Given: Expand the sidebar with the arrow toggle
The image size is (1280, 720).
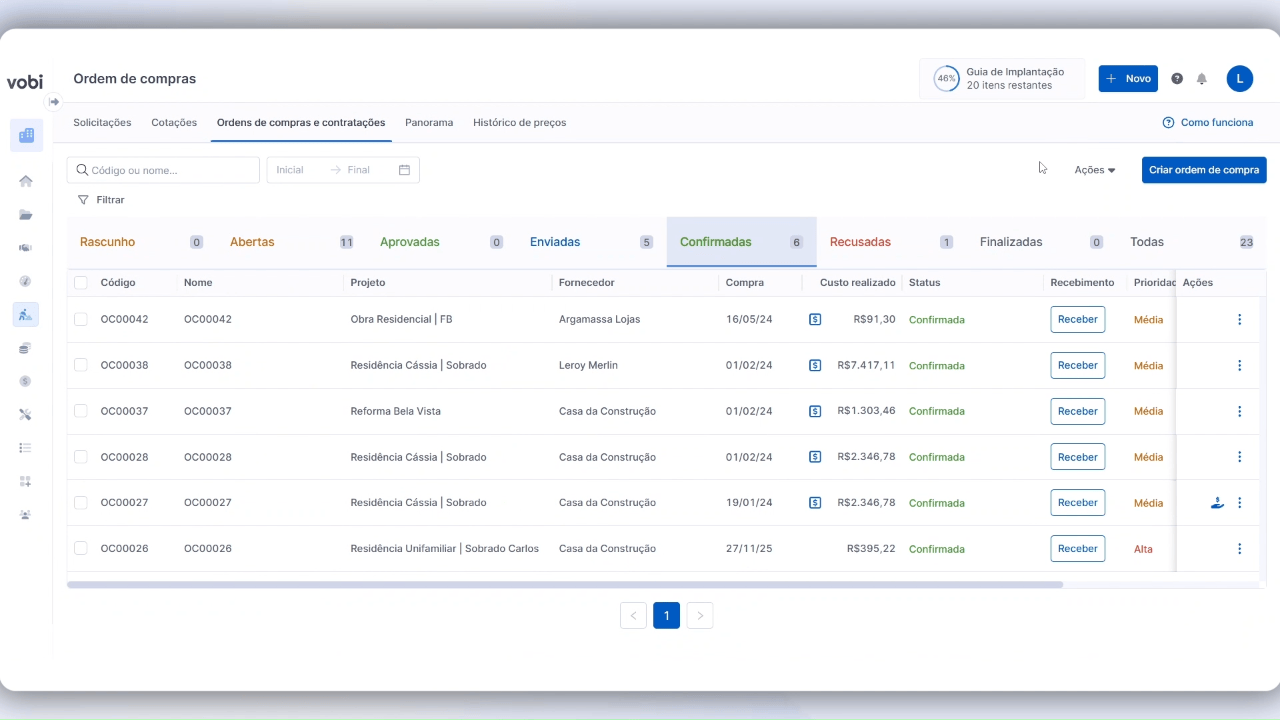Looking at the screenshot, I should [54, 102].
